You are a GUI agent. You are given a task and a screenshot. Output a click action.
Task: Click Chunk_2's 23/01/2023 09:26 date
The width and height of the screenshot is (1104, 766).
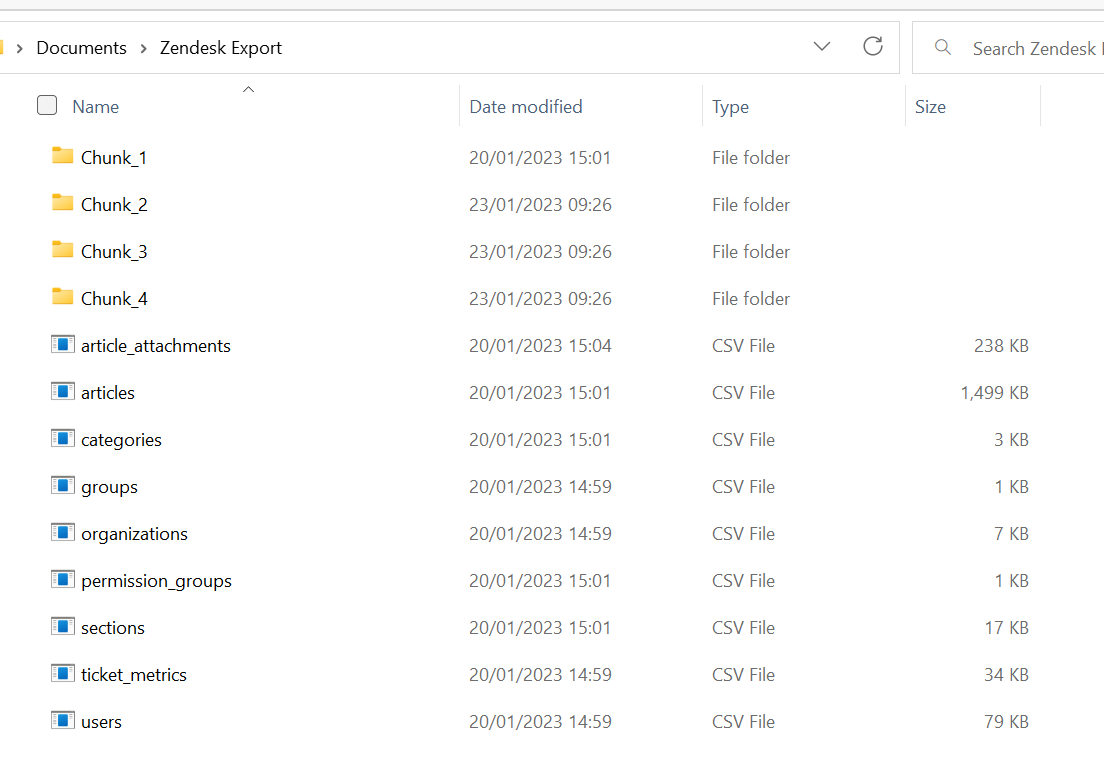coord(540,205)
